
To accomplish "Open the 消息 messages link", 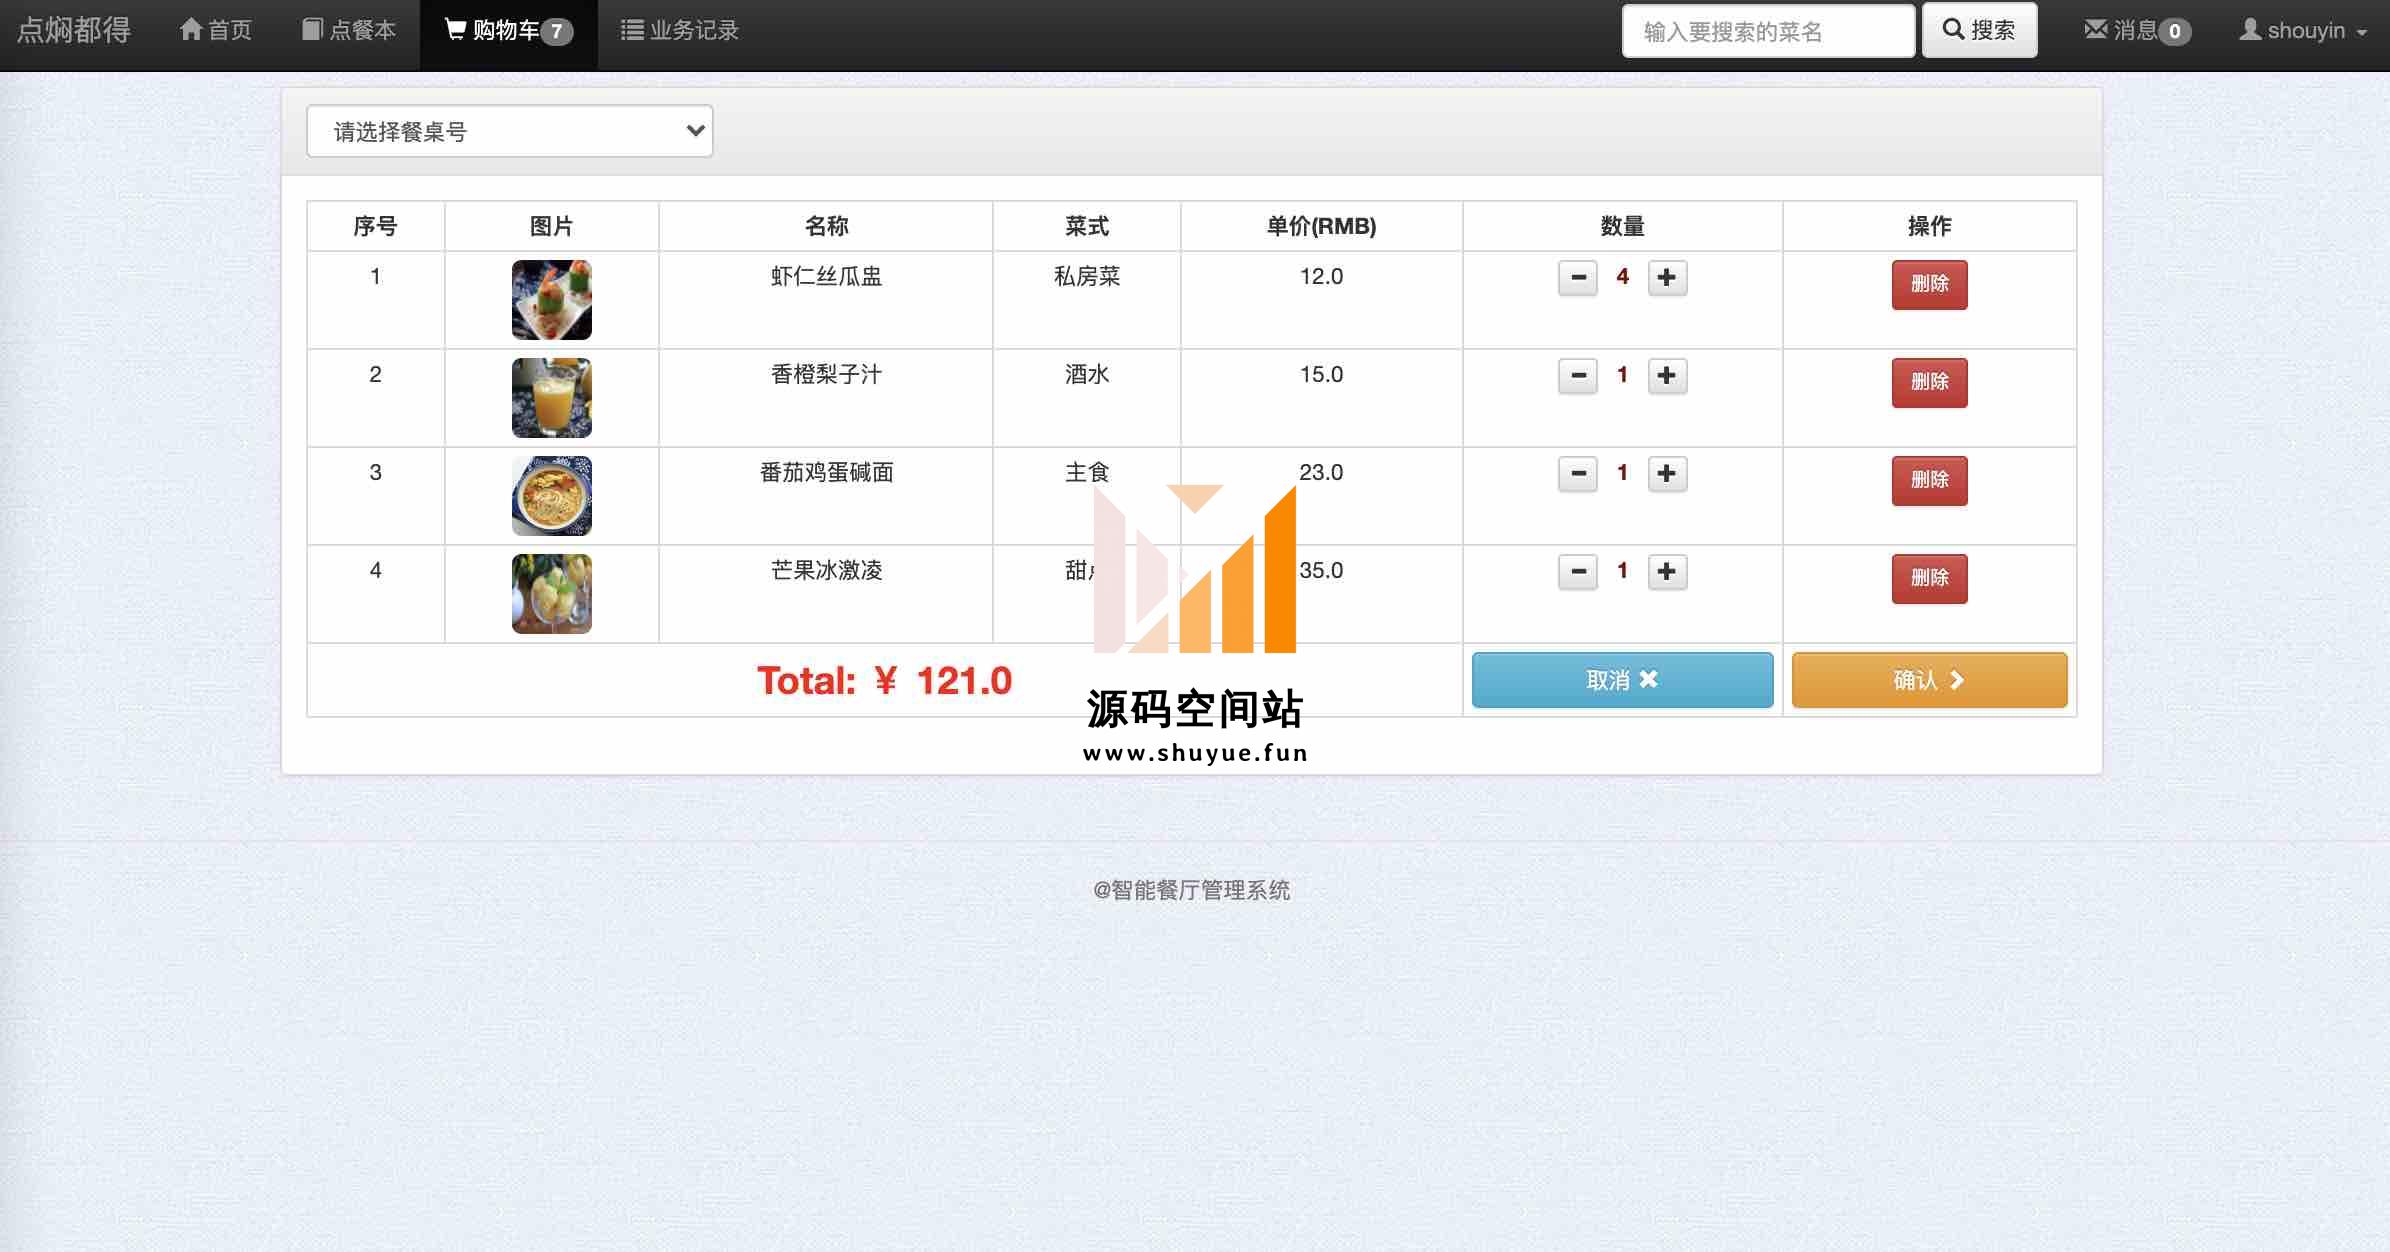I will coord(2137,31).
